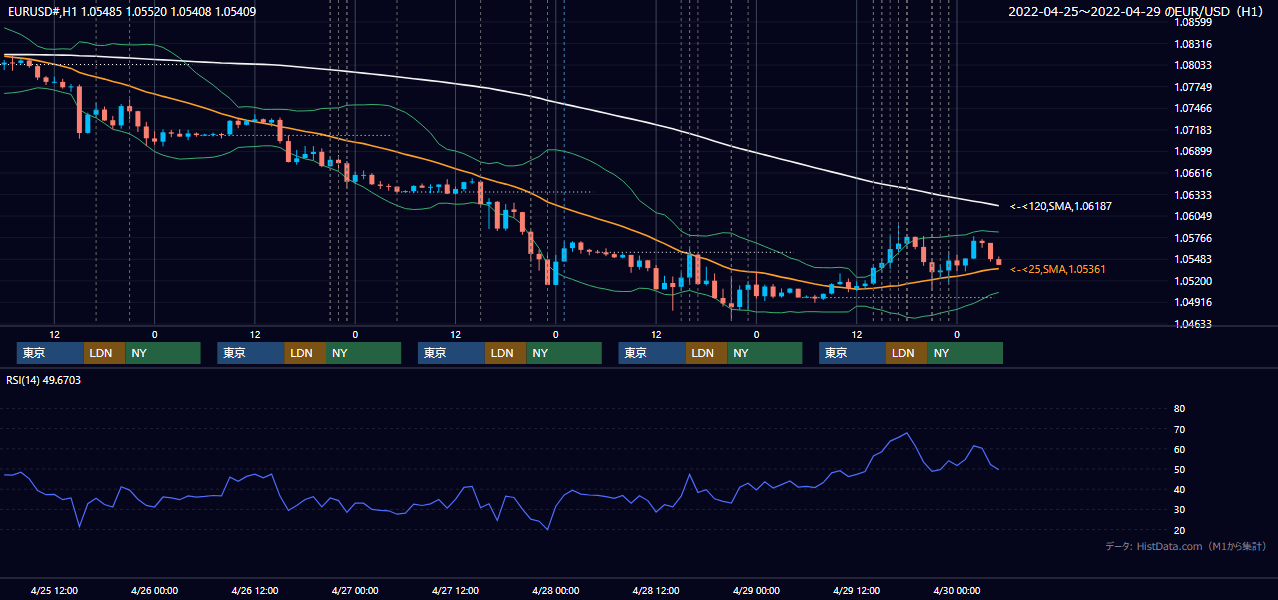Select the 4/30 00:00 date label
This screenshot has height=600, width=1278.
coord(956,590)
